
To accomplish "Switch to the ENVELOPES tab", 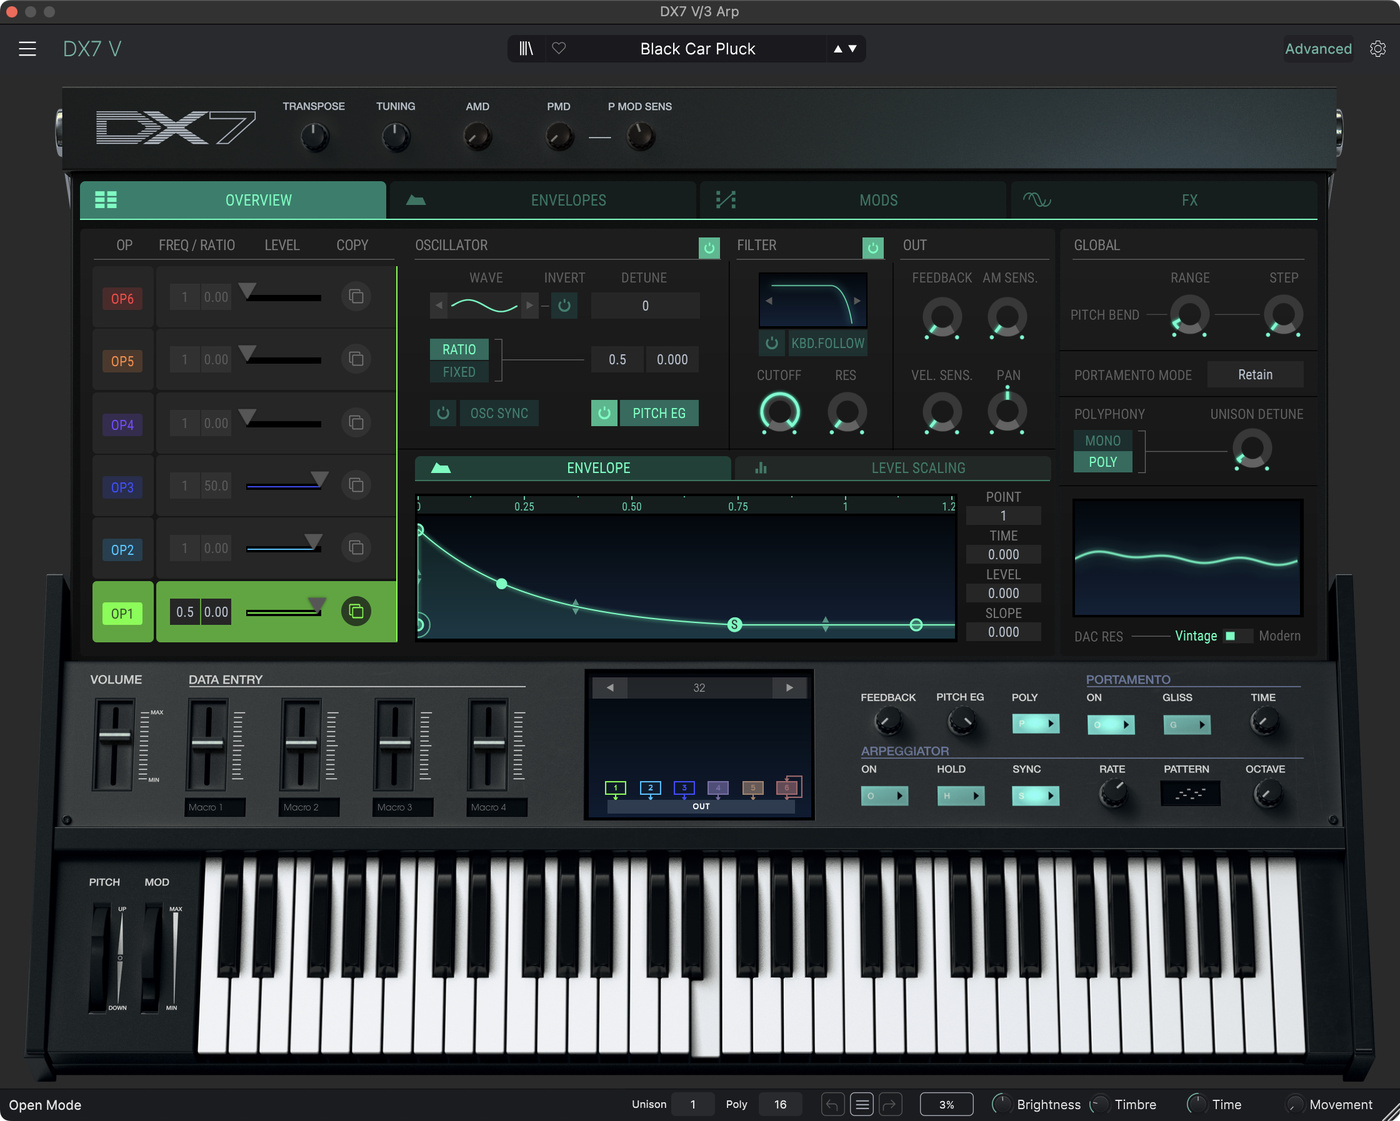I will tap(543, 200).
